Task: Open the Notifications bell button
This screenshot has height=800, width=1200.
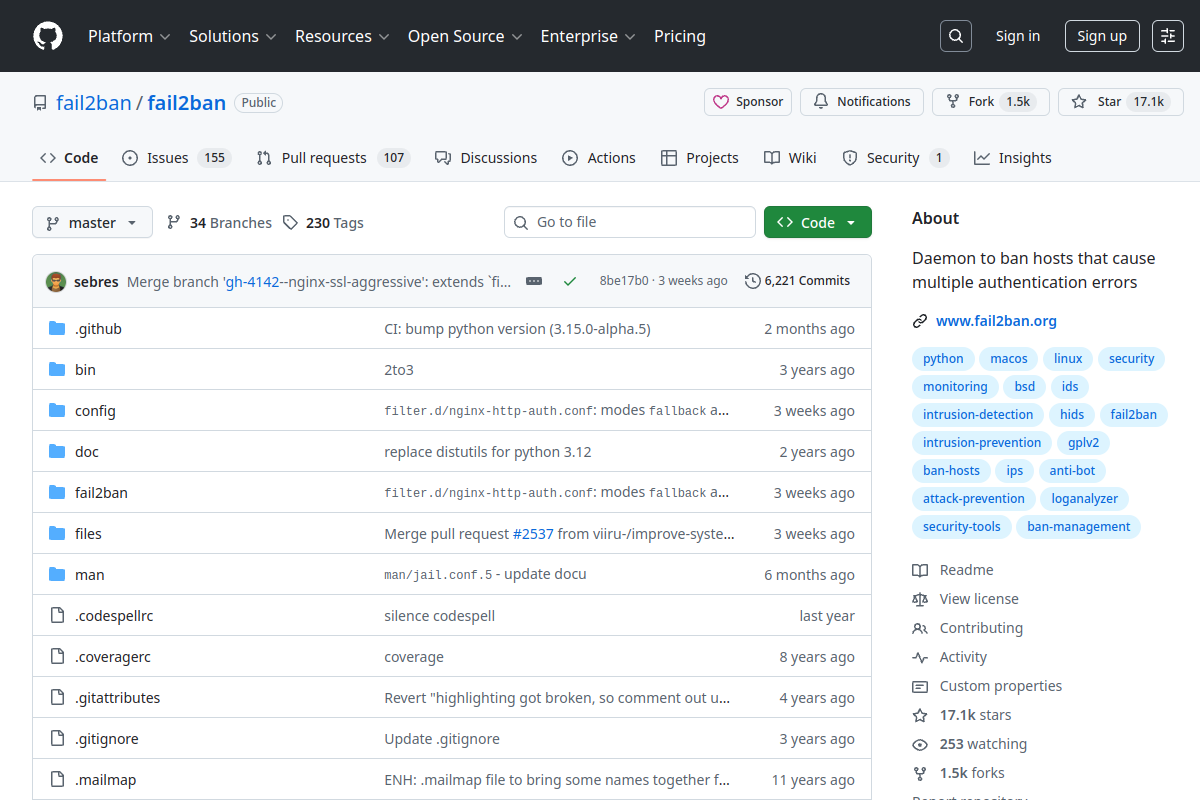Action: (861, 102)
